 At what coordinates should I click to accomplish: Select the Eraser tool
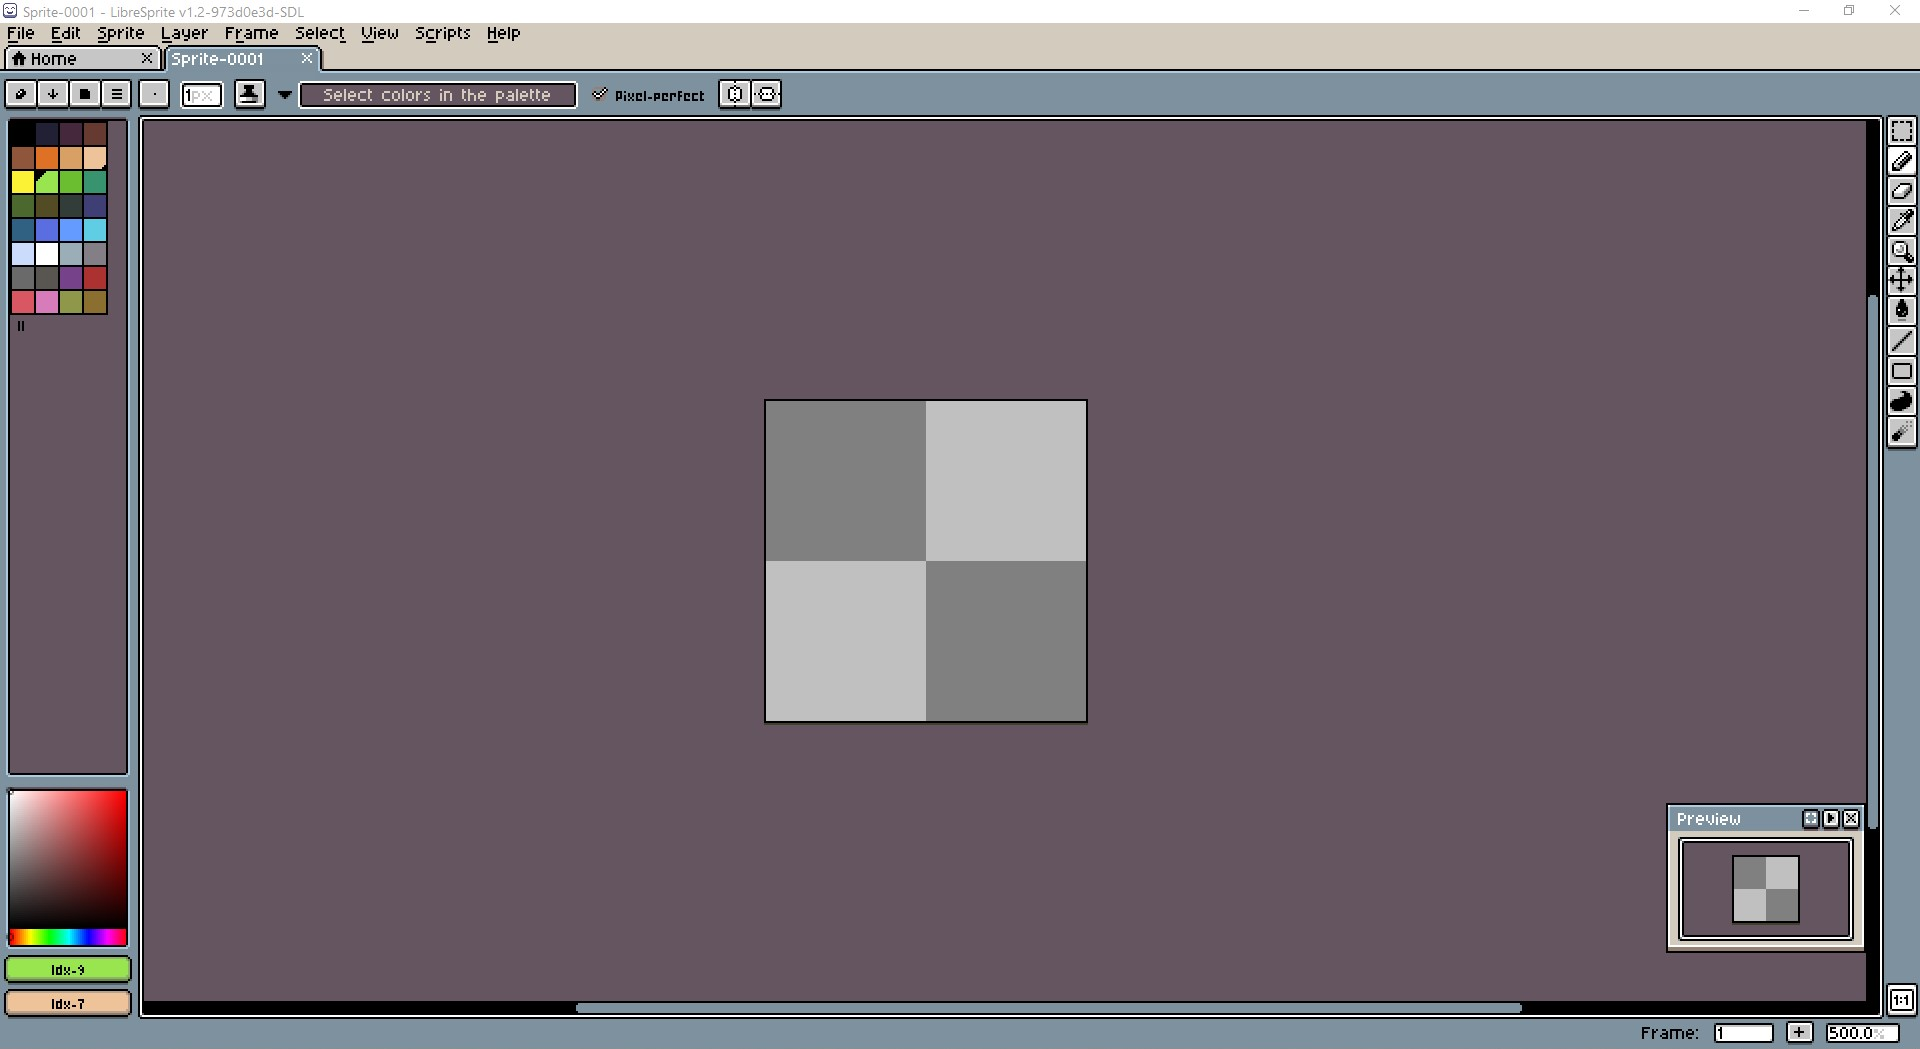tap(1901, 191)
